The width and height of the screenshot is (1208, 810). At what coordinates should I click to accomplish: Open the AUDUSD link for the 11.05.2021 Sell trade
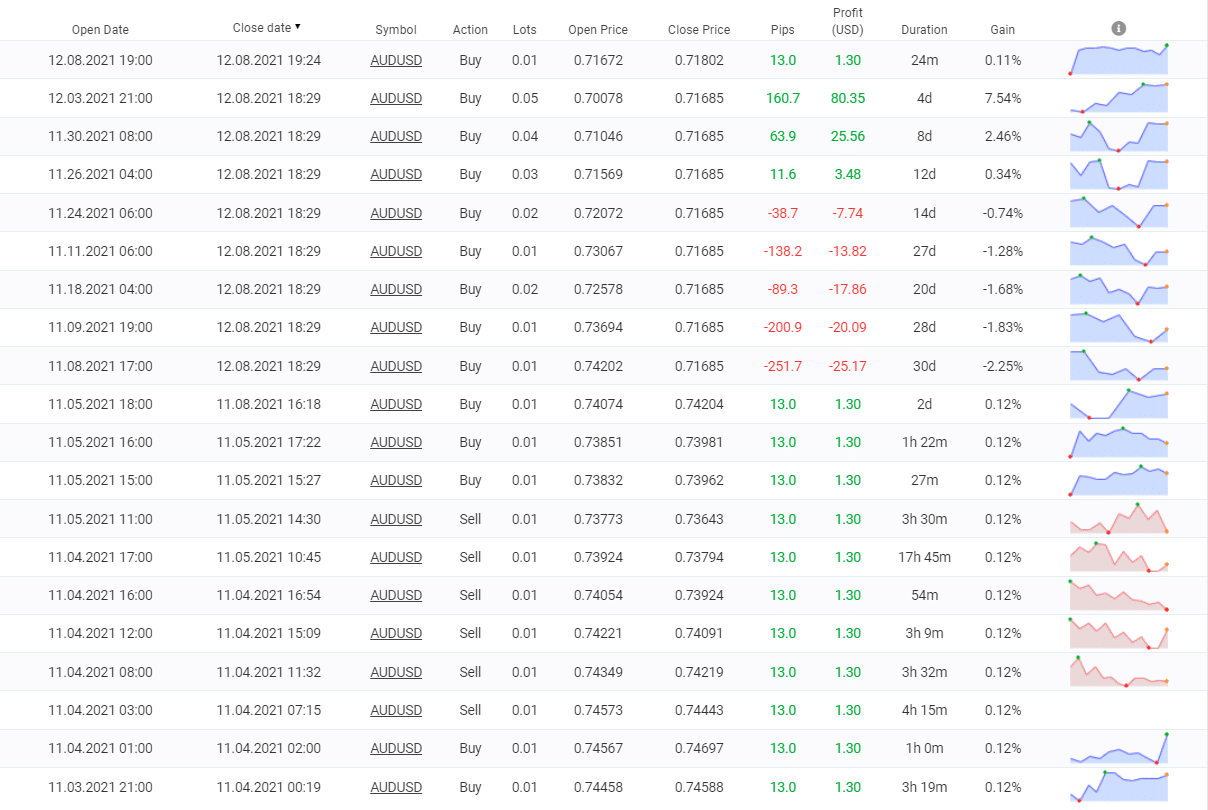click(396, 519)
